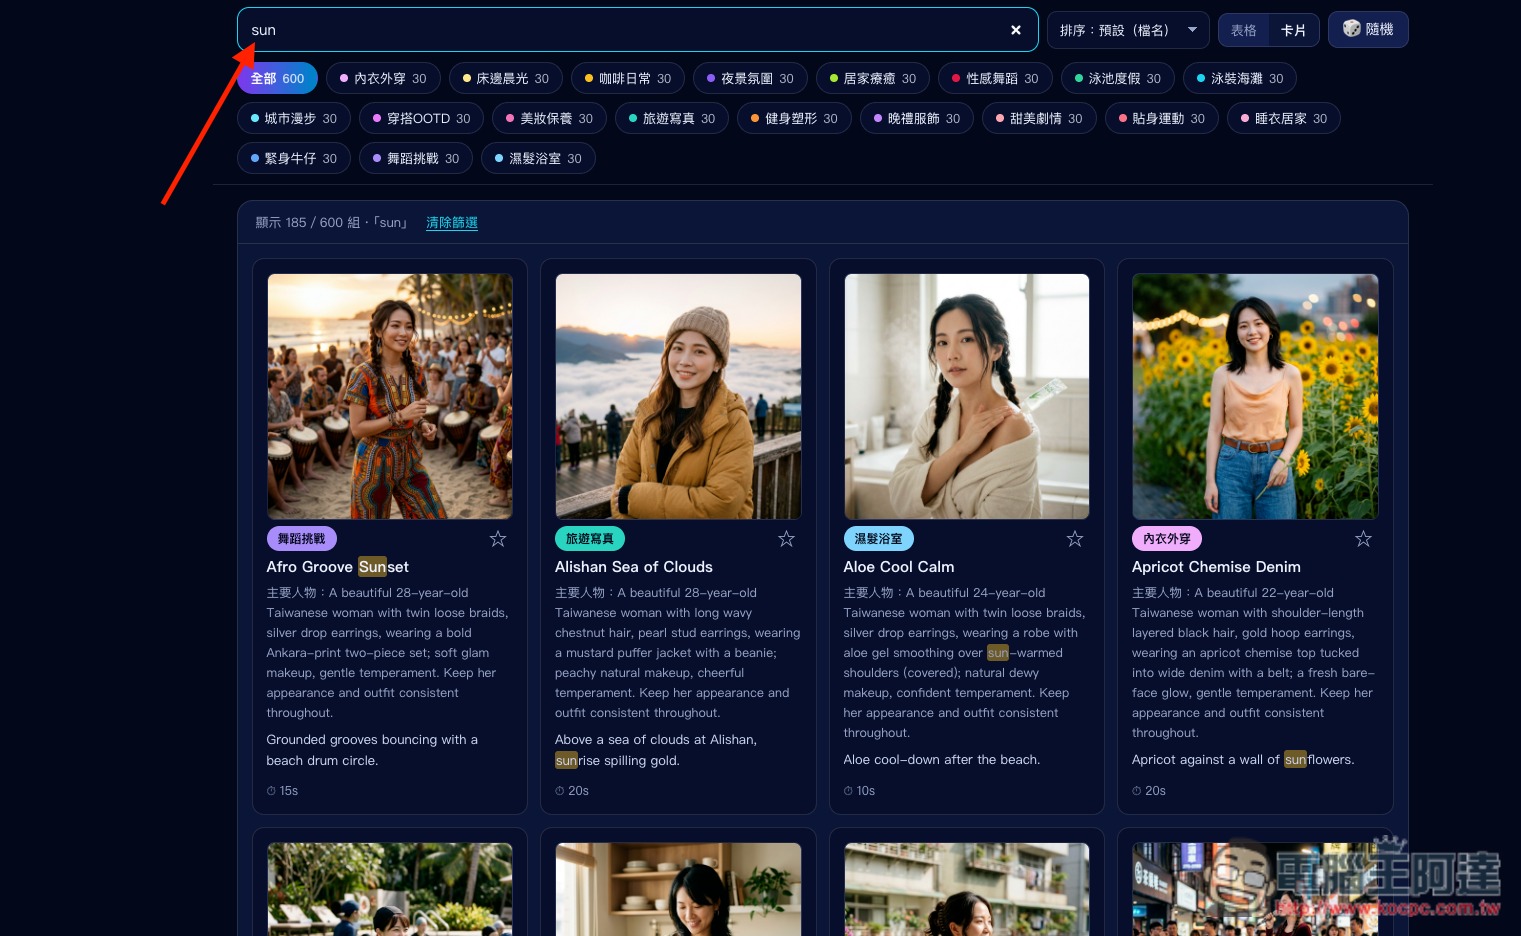This screenshot has height=936, width=1521.
Task: Clear the search field with X icon
Action: [x=1016, y=30]
